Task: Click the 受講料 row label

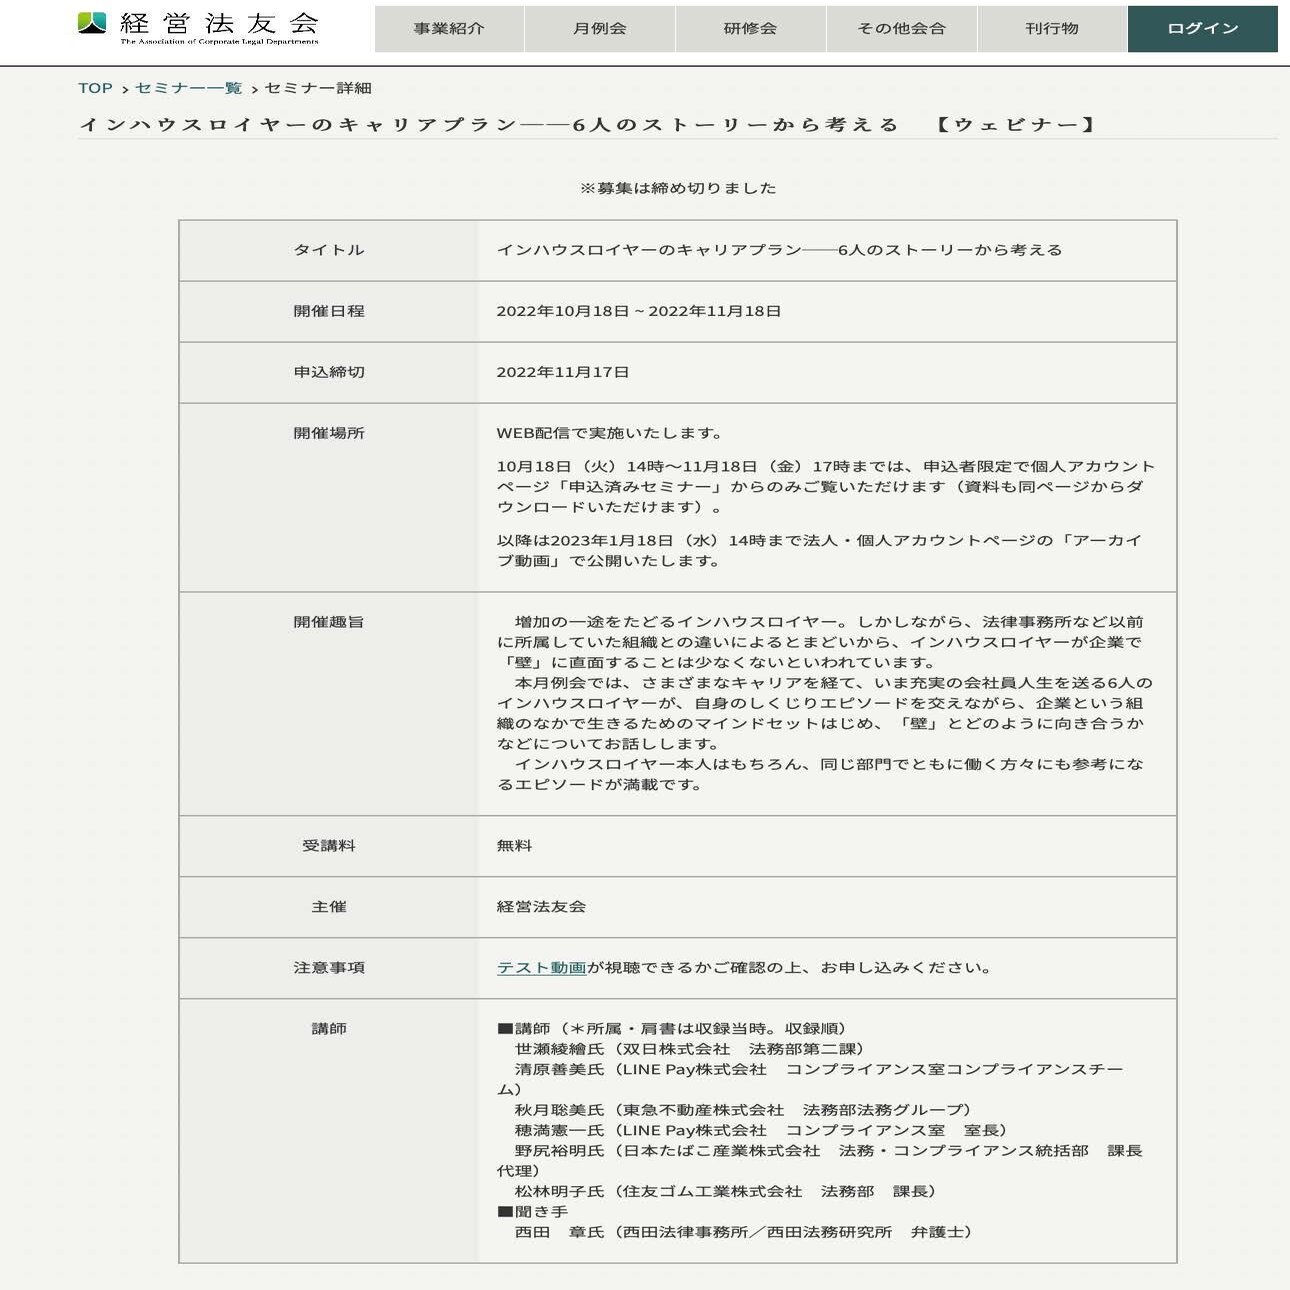Action: point(329,846)
